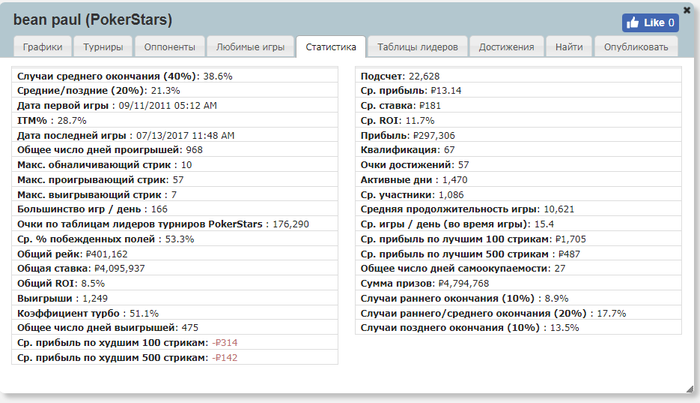The width and height of the screenshot is (700, 403).
Task: Select Макс. обналичивающий стрик row
Action: point(175,165)
